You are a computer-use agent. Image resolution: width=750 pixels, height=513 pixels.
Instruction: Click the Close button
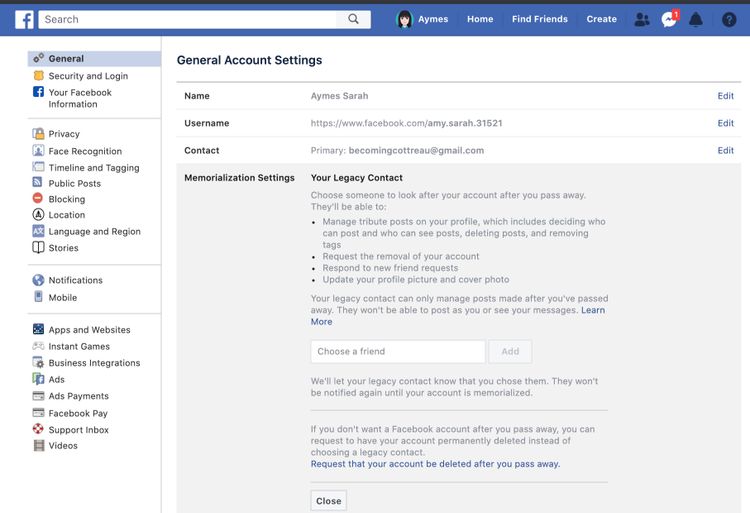pos(328,501)
